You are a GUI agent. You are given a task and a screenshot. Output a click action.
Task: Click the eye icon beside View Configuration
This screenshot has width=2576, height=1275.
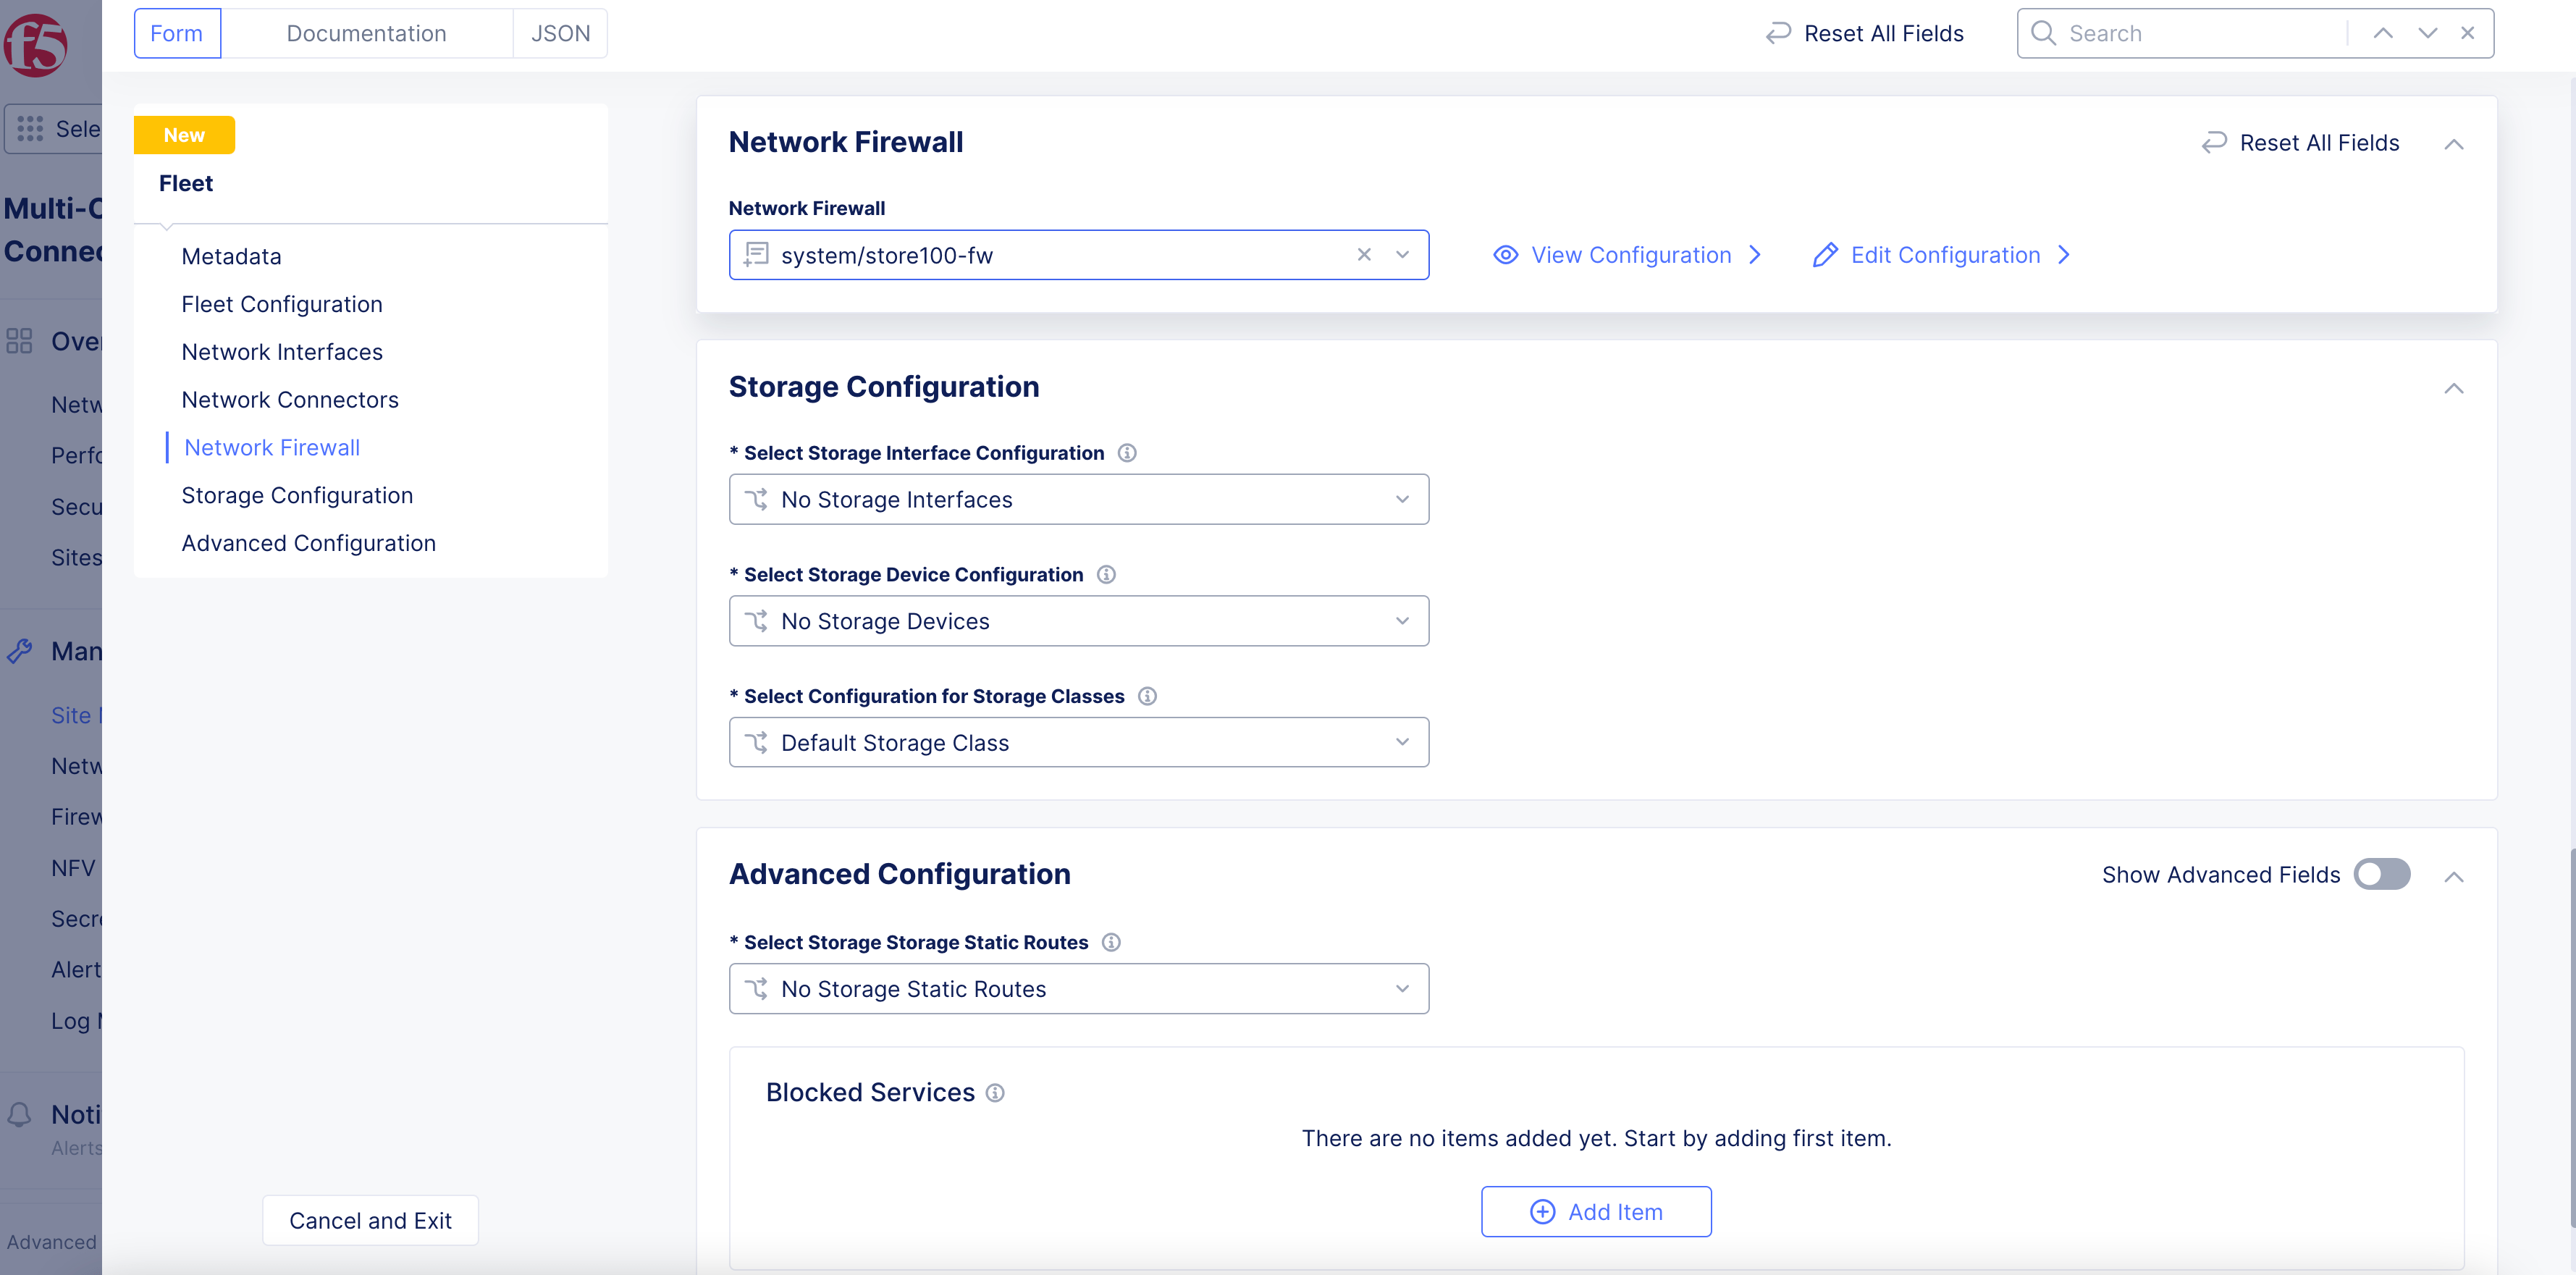point(1505,255)
